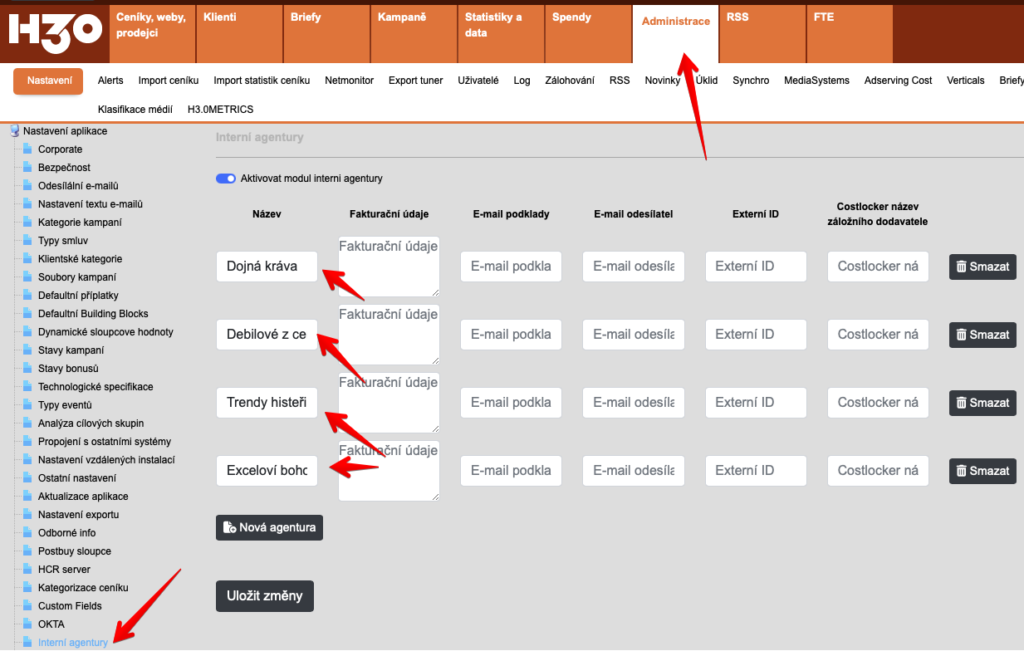Open Import ceníku submenu item
1024x651 pixels.
168,81
